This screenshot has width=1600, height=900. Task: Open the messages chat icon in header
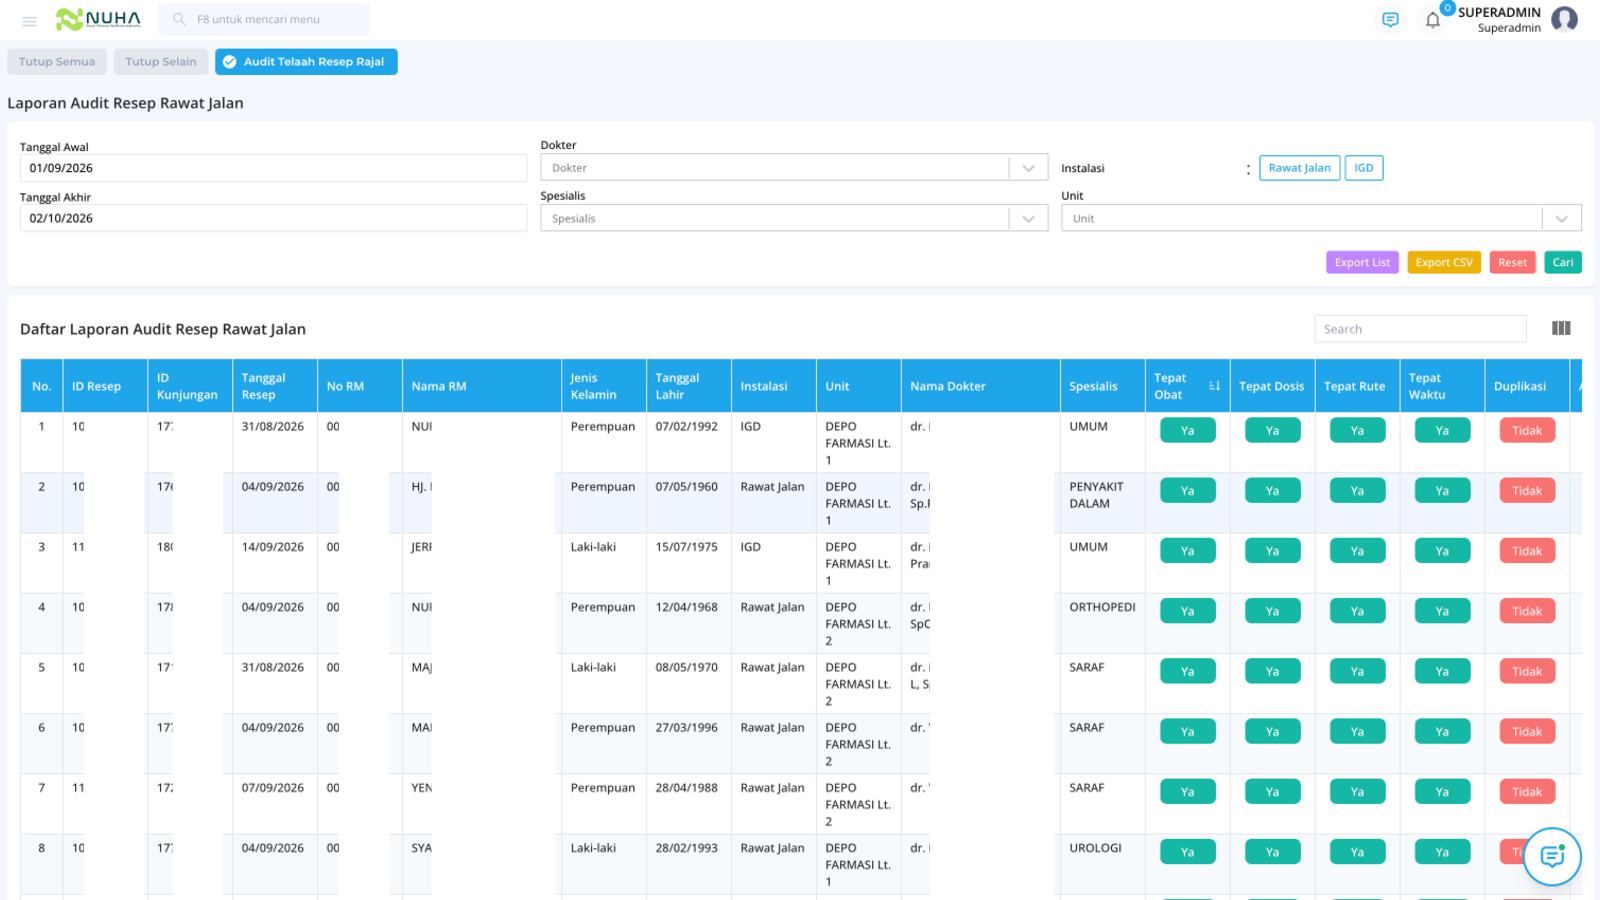[x=1390, y=20]
